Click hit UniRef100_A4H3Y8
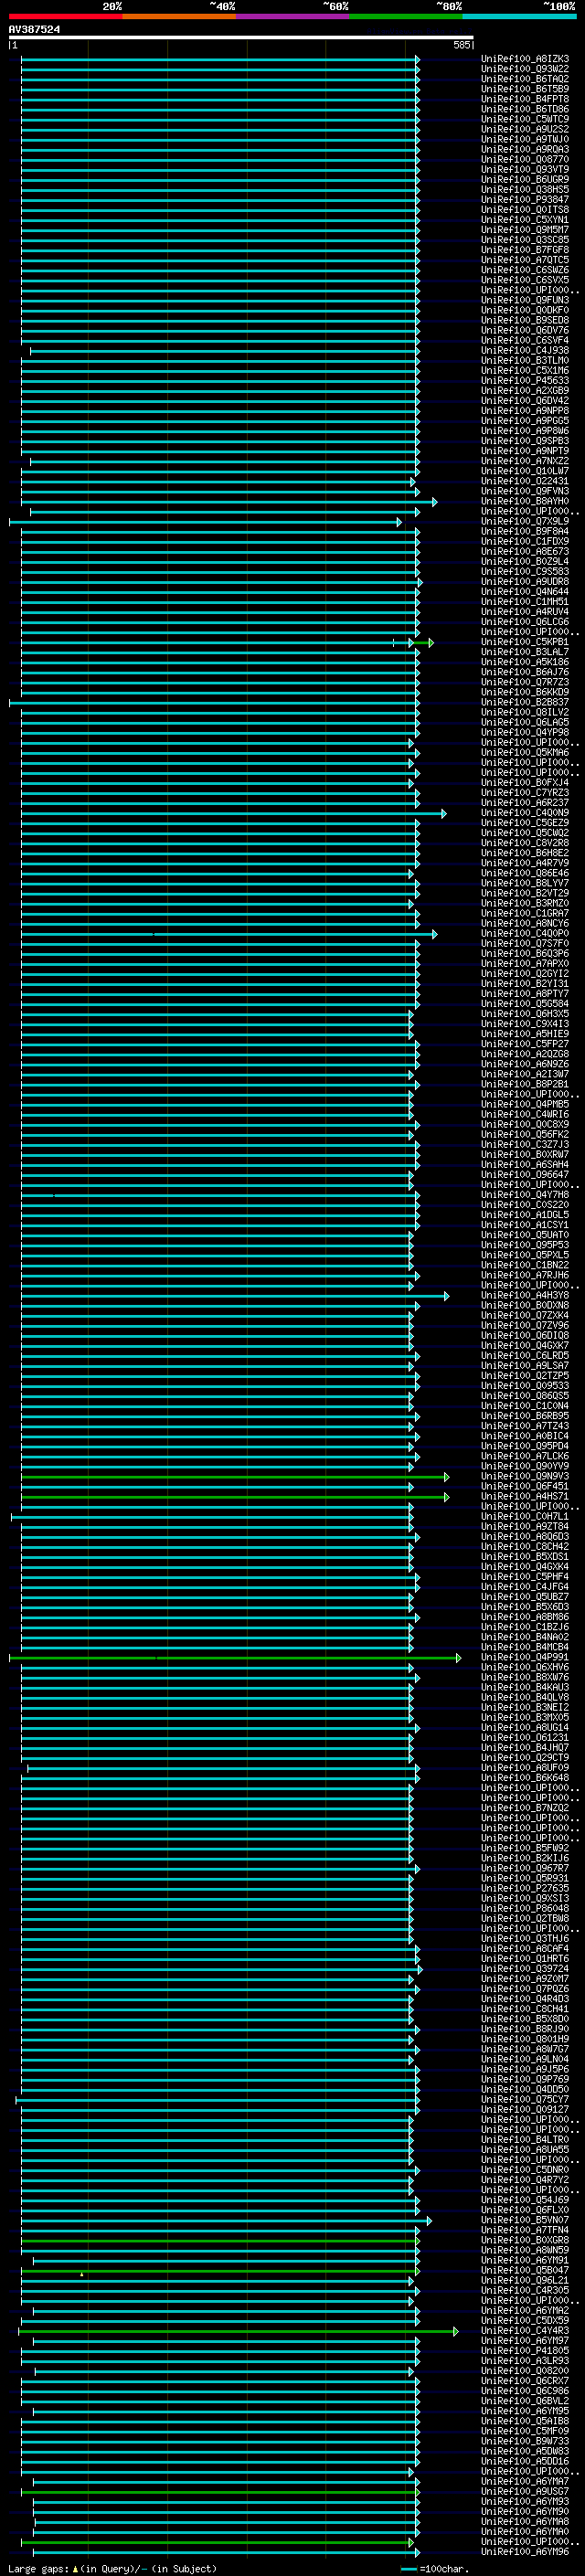 pos(525,1296)
